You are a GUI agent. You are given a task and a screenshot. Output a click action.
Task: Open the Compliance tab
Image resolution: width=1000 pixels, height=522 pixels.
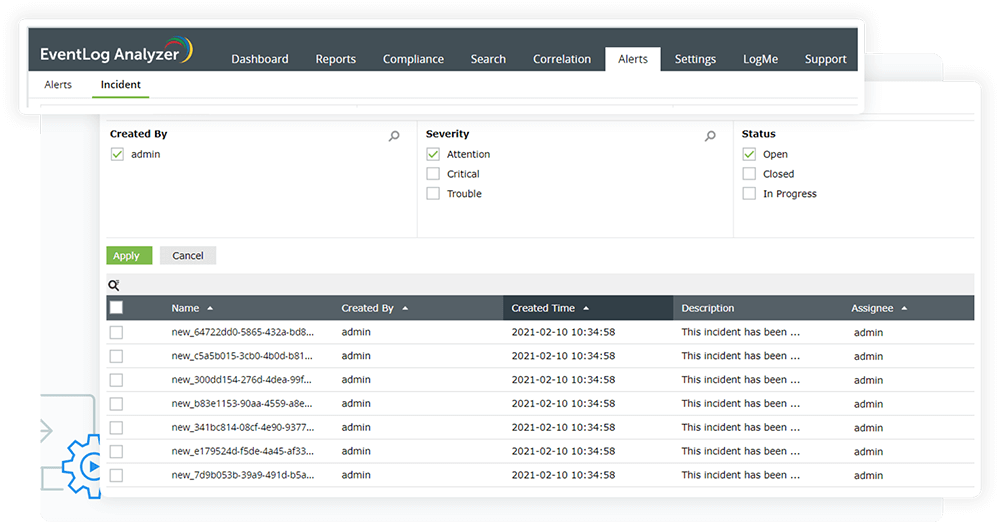coord(413,59)
